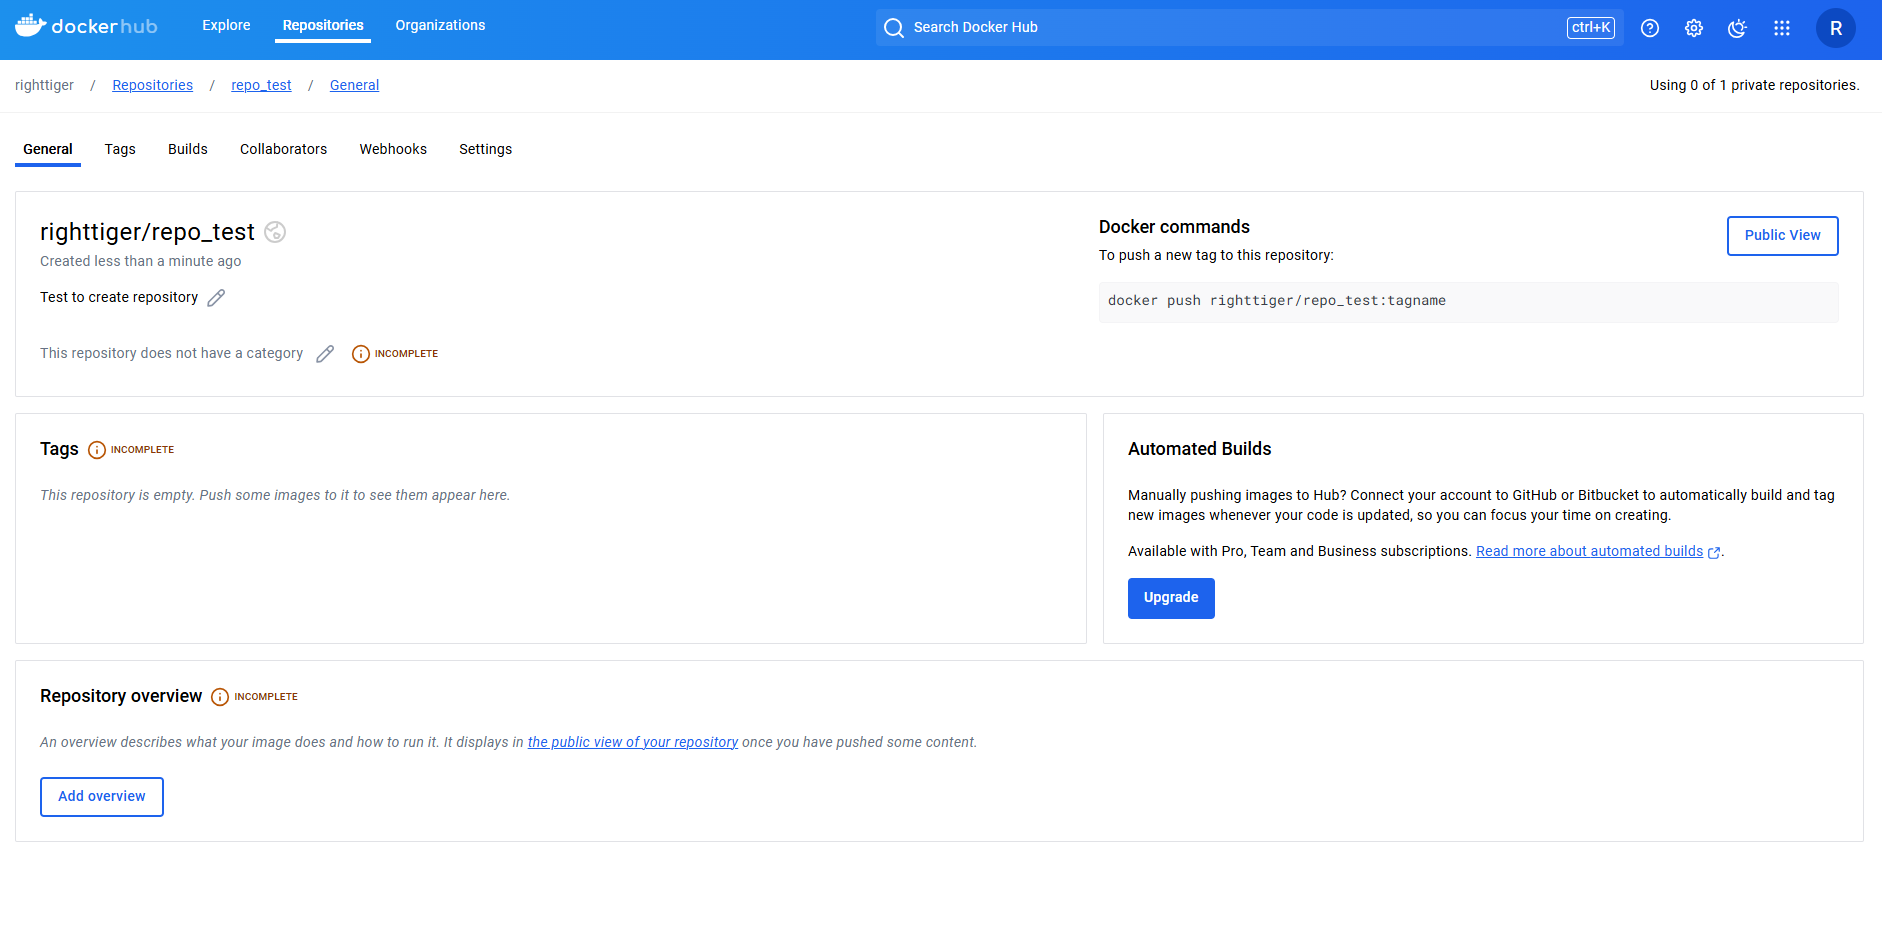Open the Organizations navigation item
This screenshot has height=950, width=1882.
click(x=440, y=25)
